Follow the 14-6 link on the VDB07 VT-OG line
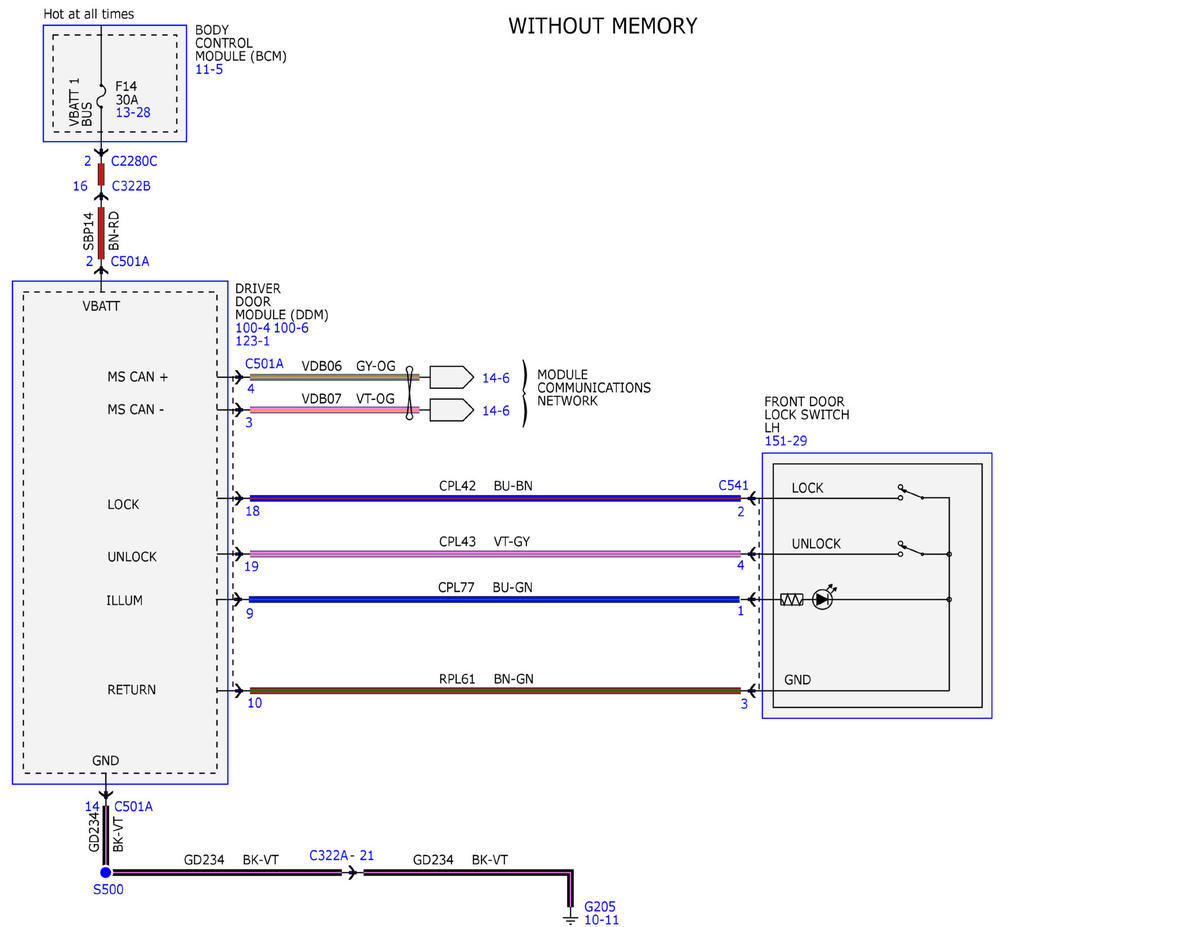Screen dimensions: 1200x927 click(496, 410)
